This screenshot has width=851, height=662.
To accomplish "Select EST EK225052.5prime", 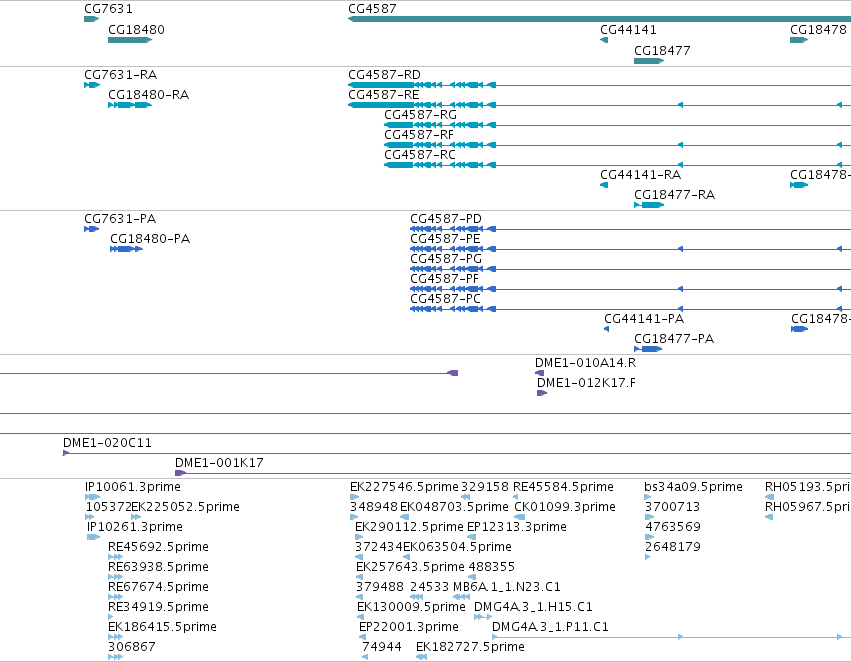I will [x=186, y=507].
